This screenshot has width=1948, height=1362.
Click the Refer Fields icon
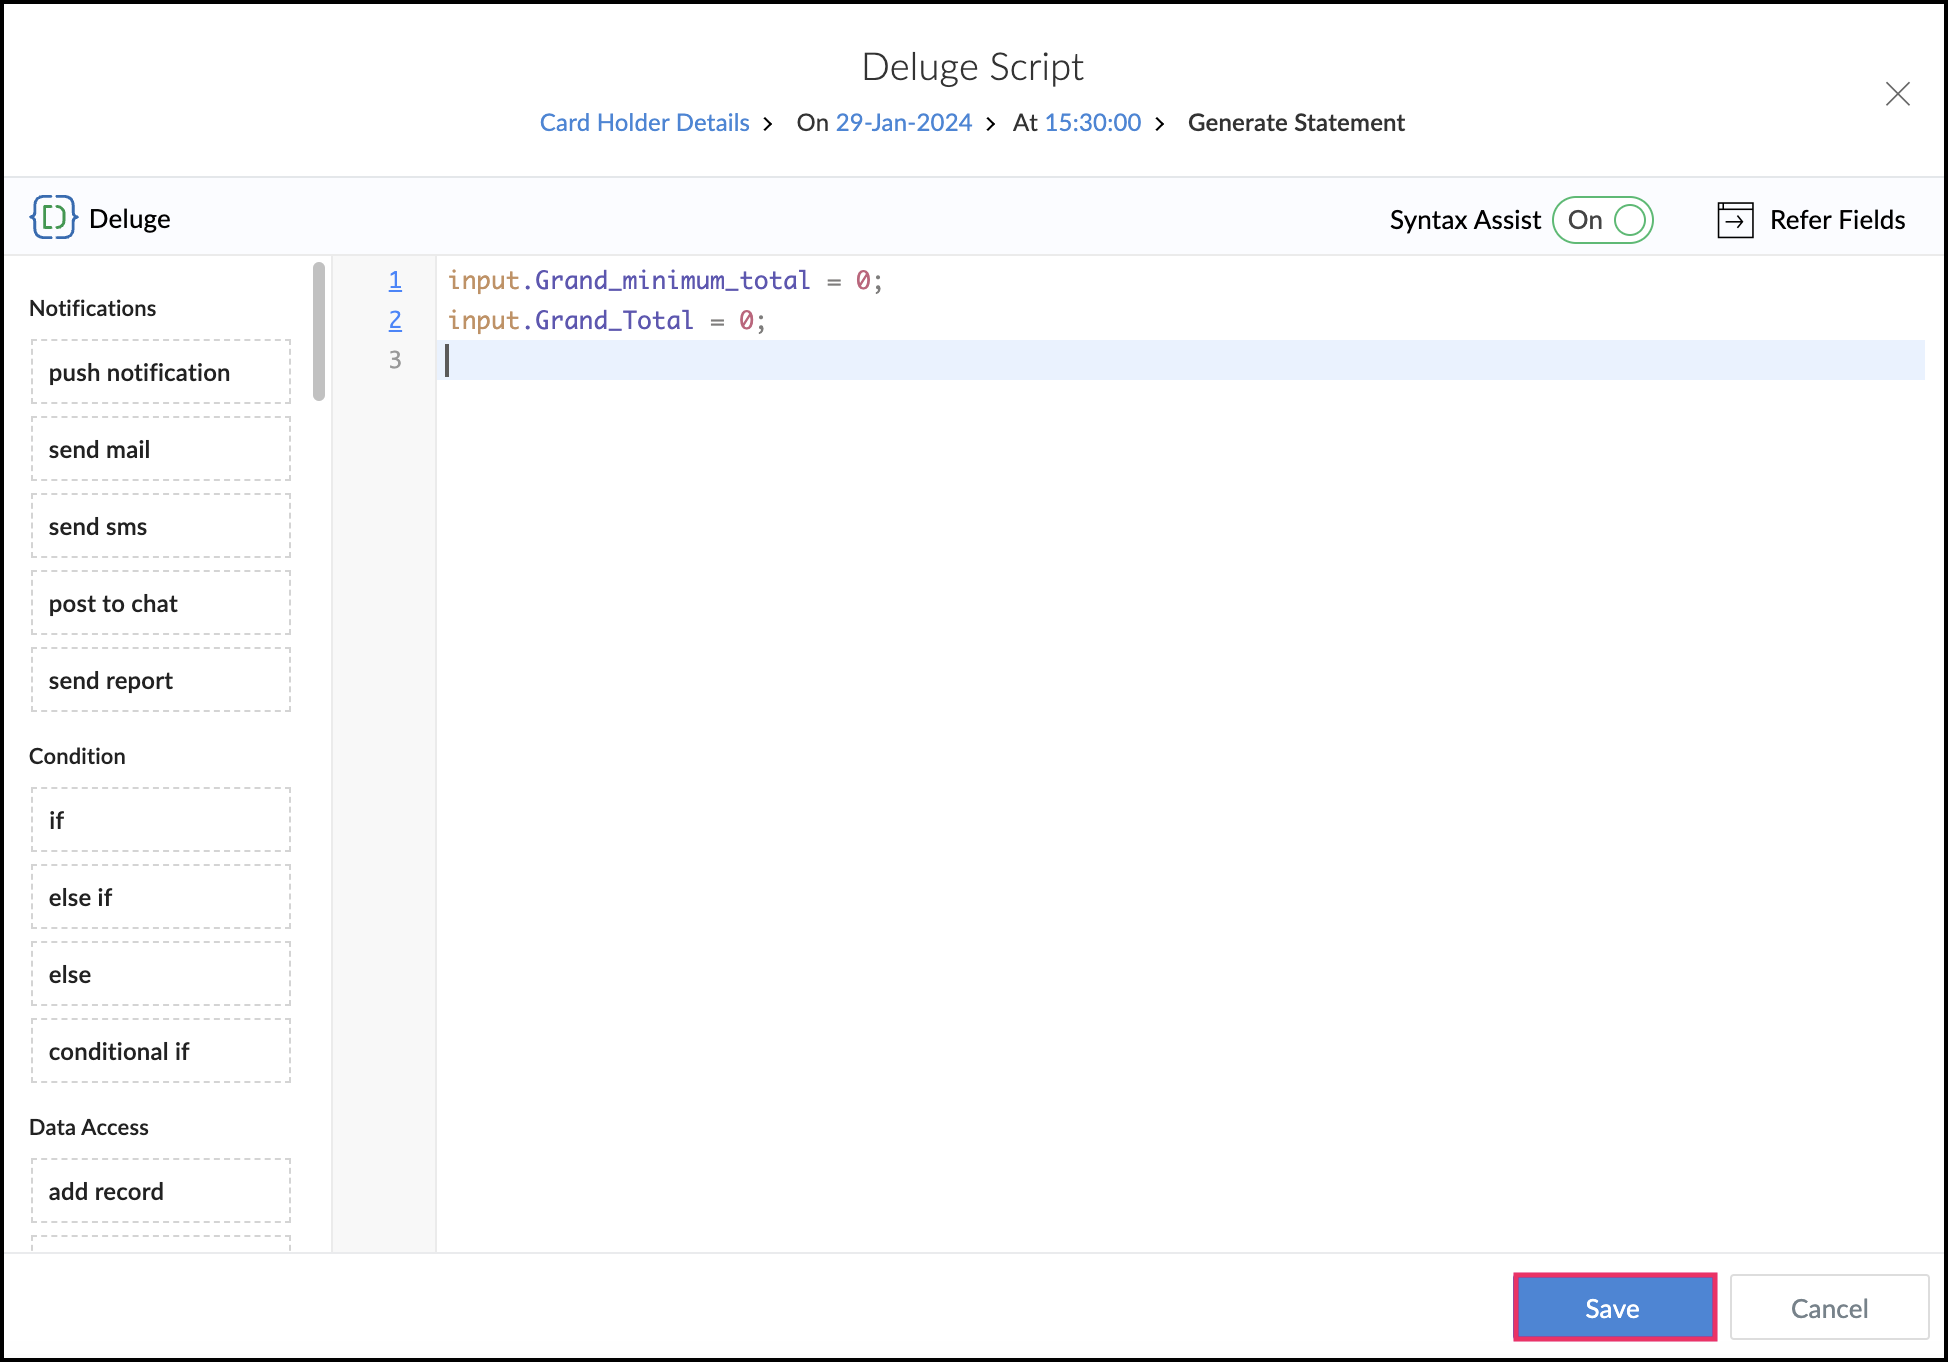(x=1735, y=219)
